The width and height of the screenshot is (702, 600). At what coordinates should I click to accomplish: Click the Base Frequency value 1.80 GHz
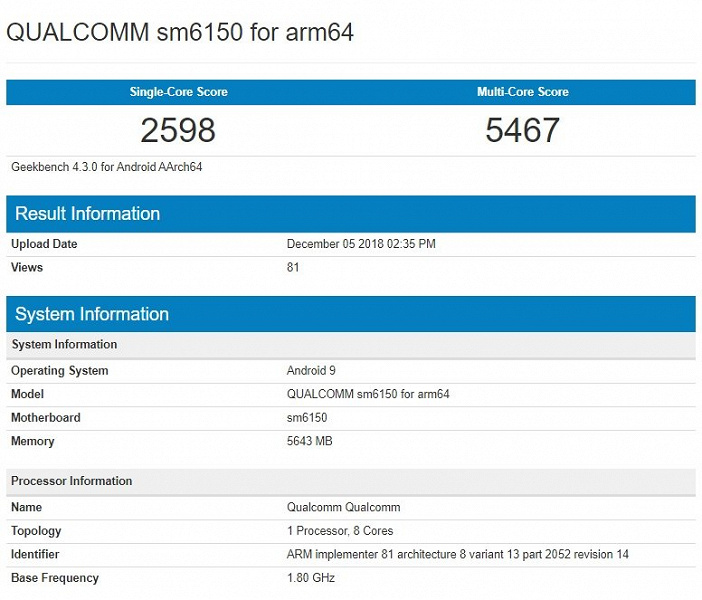coord(311,578)
